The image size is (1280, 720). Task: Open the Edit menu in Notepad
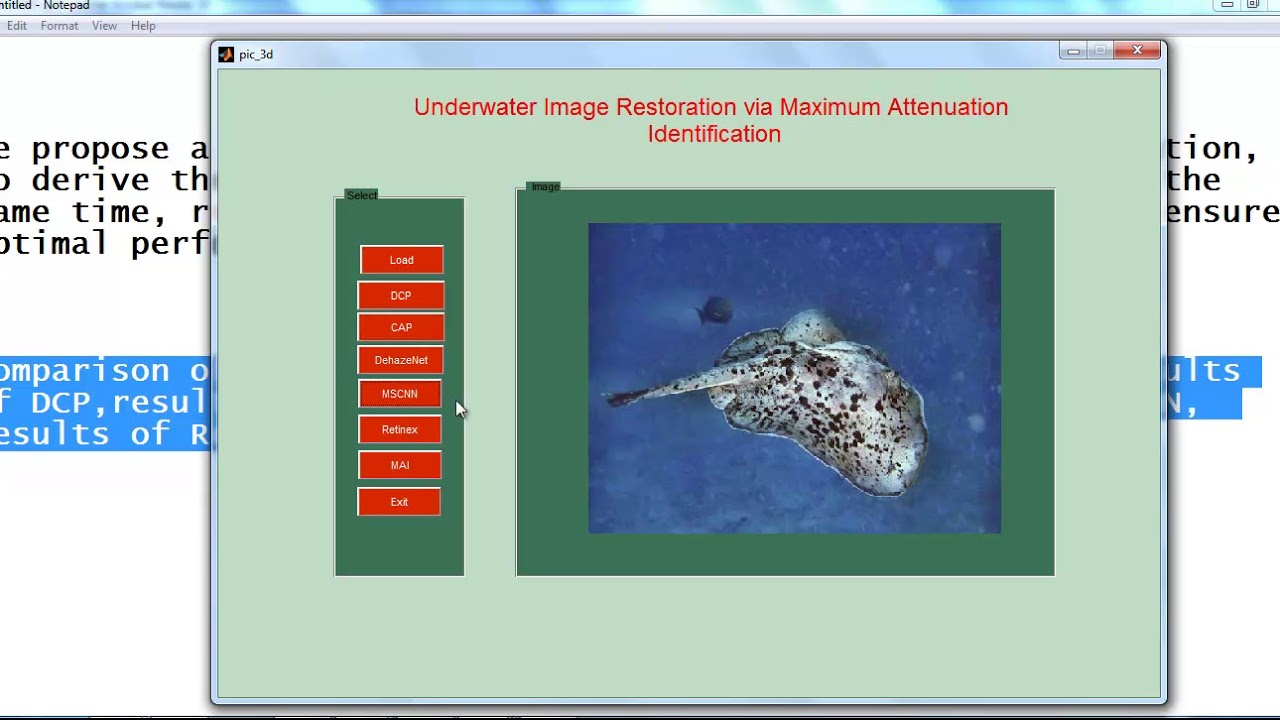click(17, 26)
